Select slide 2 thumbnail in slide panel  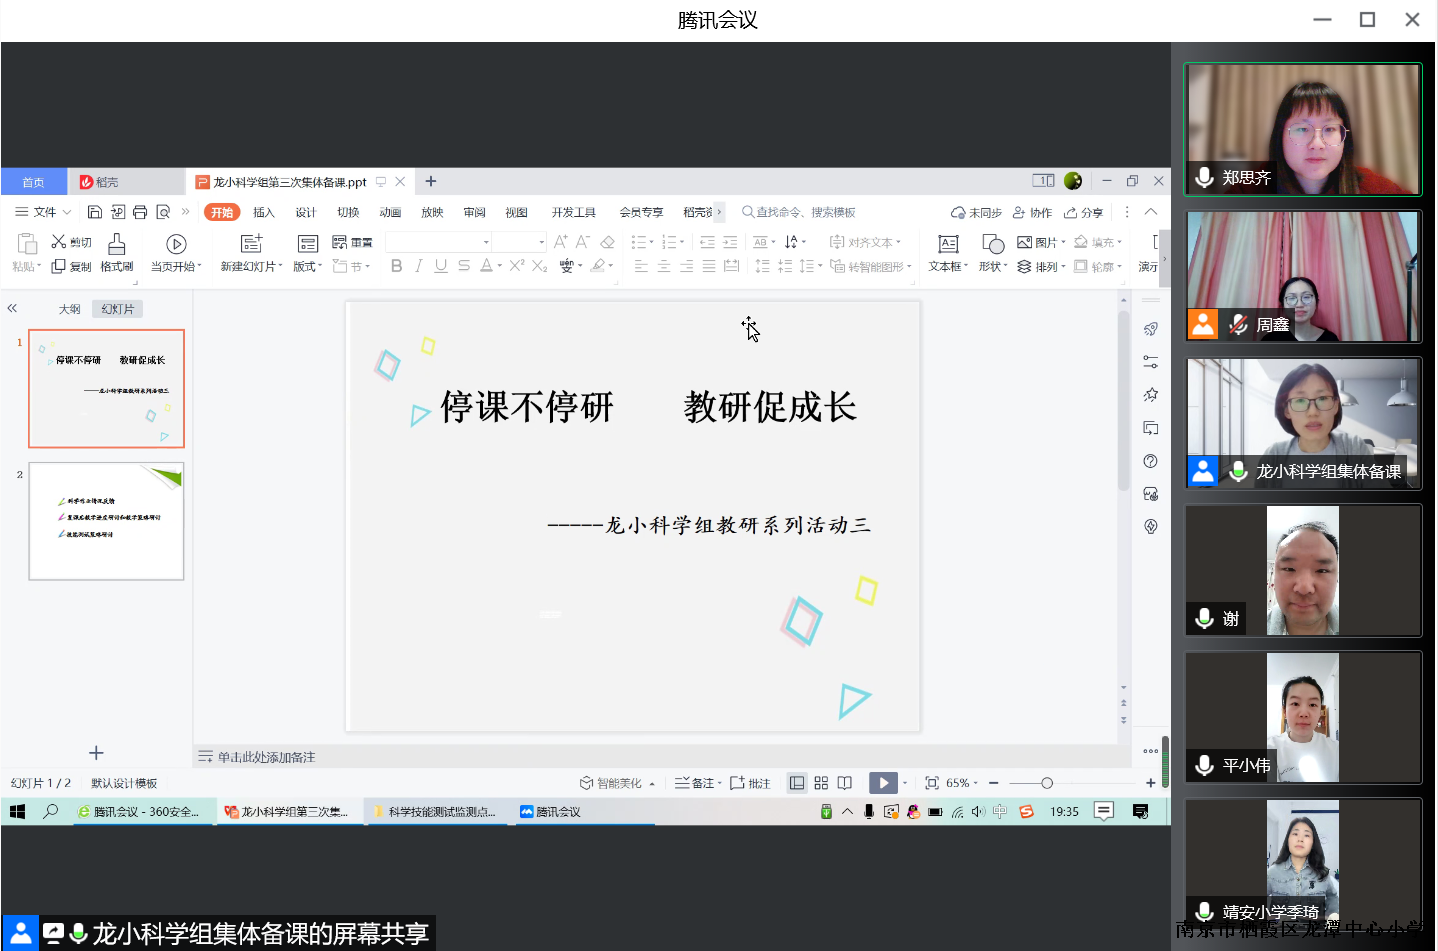click(106, 521)
